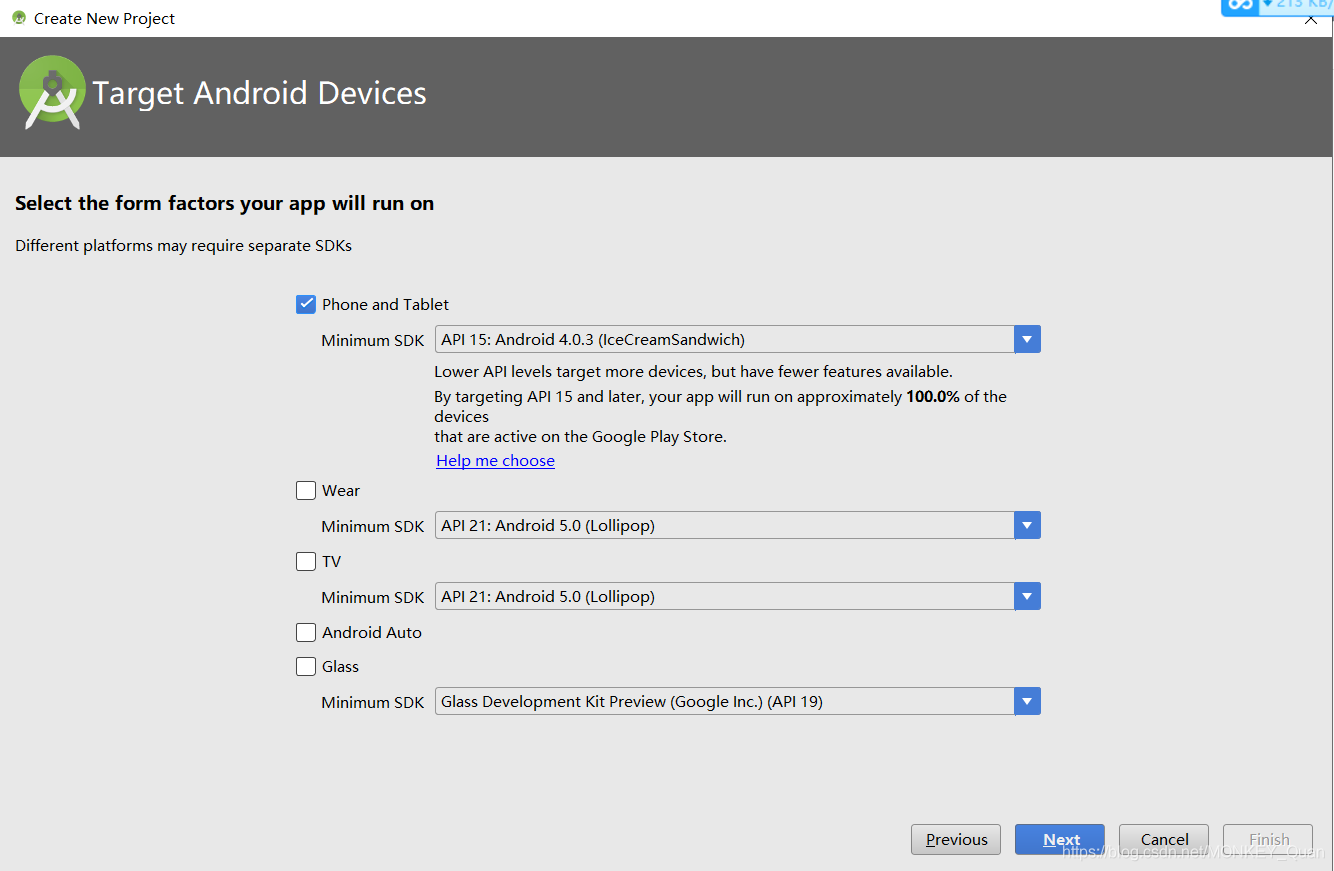Tick the Android Auto checkbox
Viewport: 1334px width, 871px height.
306,632
